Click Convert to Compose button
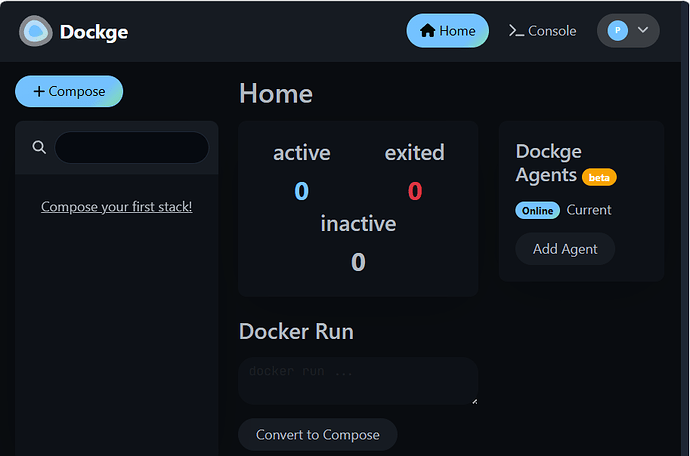 tap(317, 435)
